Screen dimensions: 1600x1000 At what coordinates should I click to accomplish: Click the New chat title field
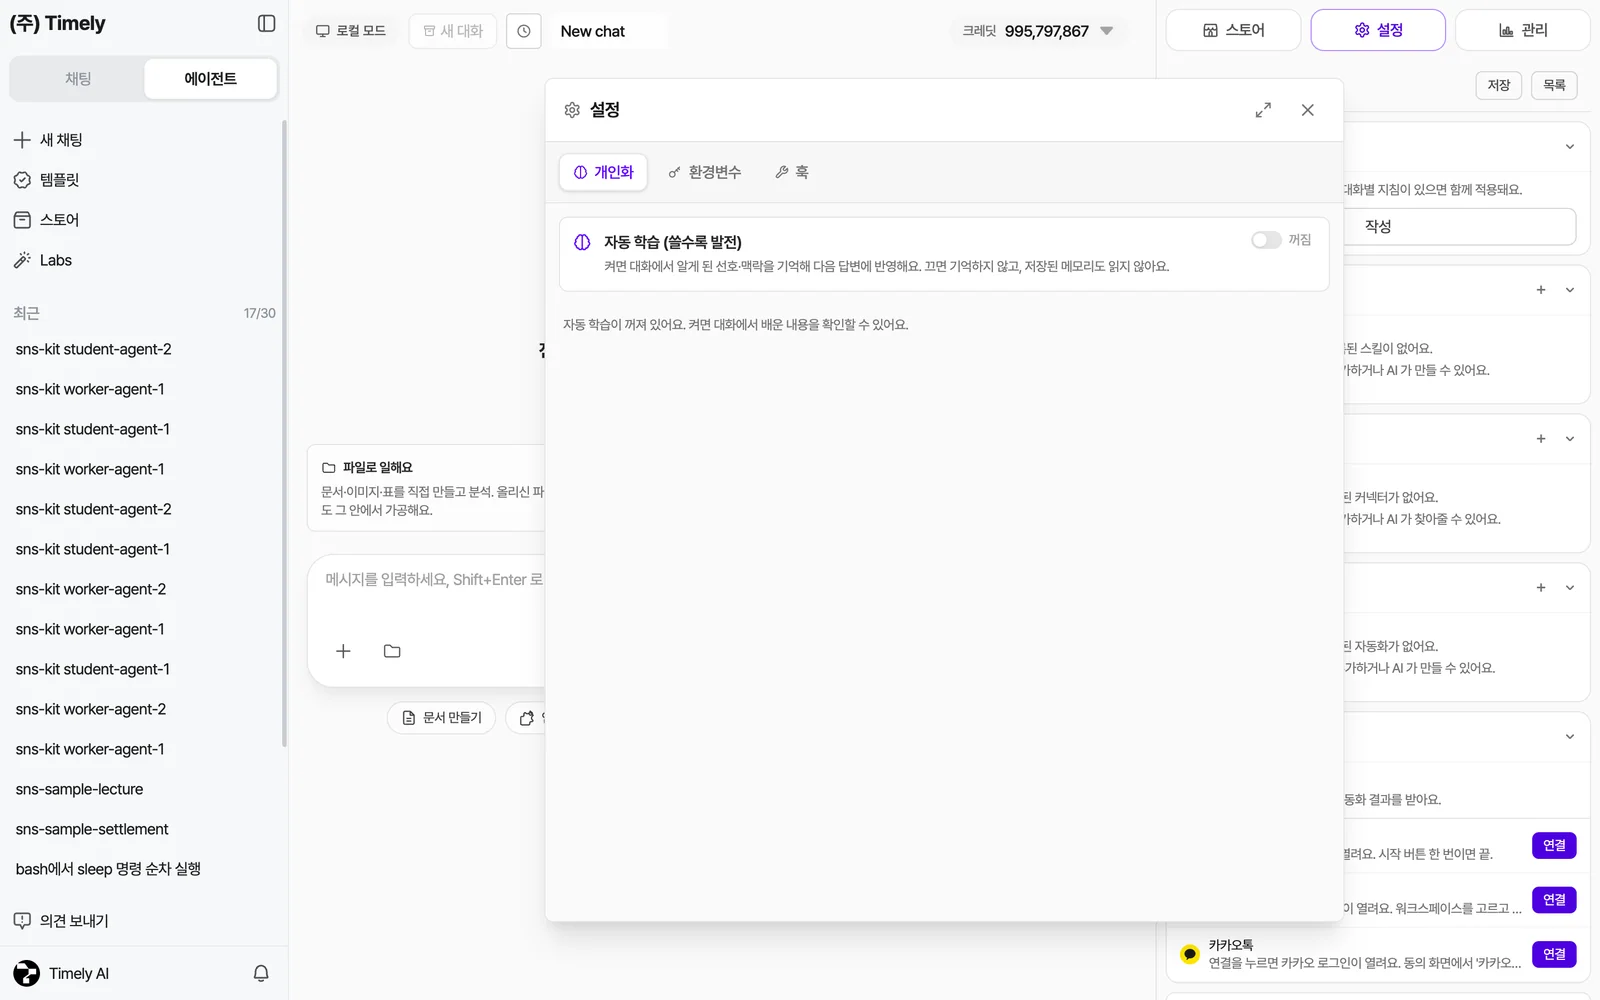coord(609,31)
